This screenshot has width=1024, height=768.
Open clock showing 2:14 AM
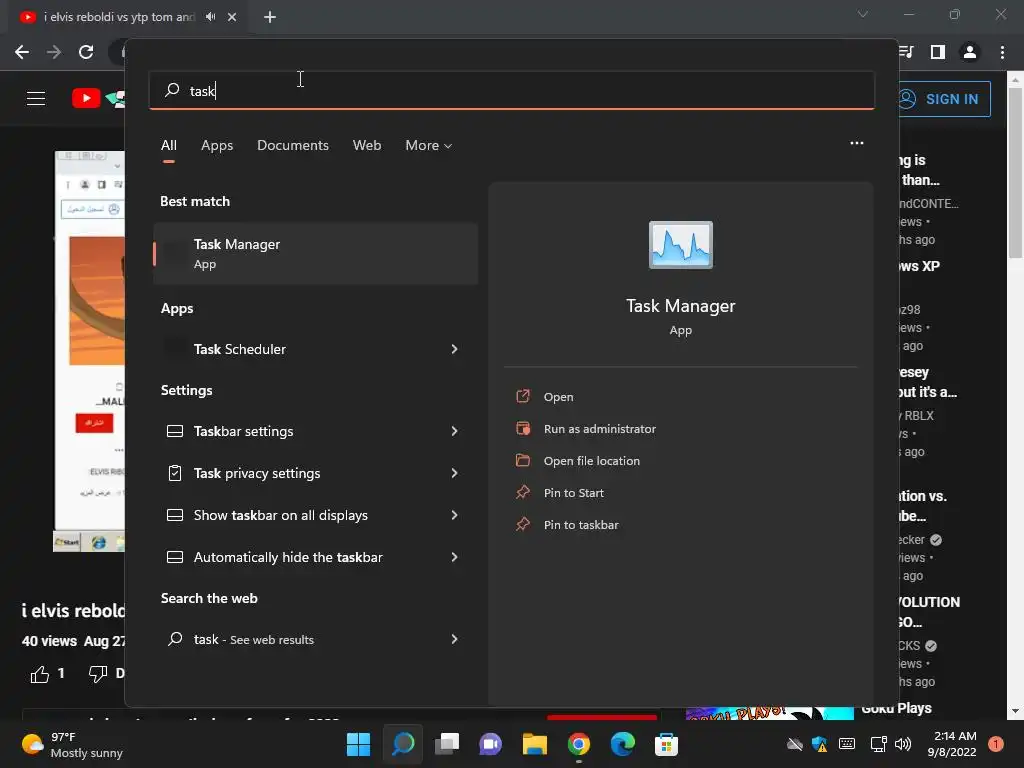click(952, 744)
